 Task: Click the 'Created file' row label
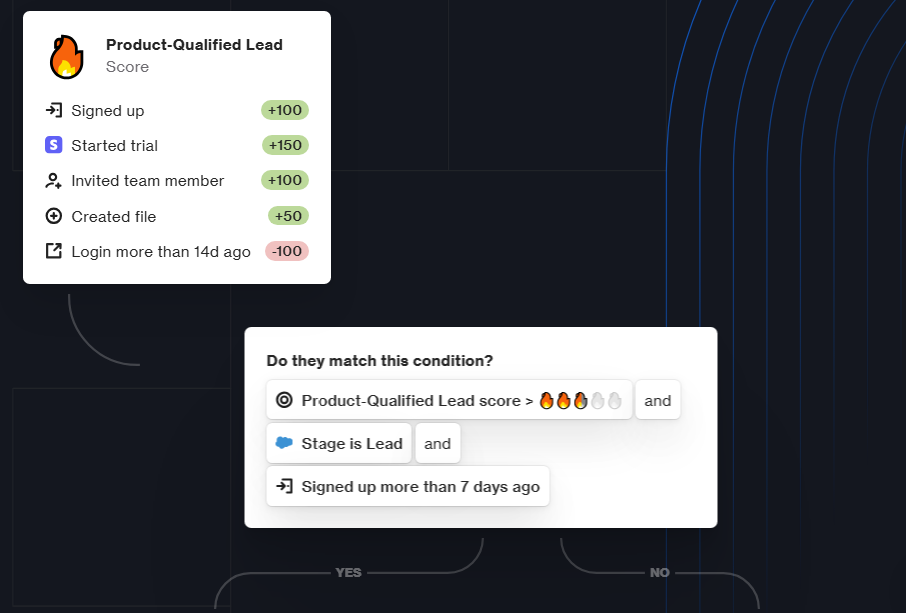tap(114, 217)
